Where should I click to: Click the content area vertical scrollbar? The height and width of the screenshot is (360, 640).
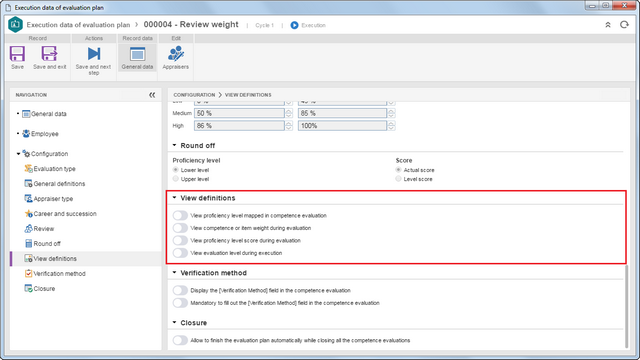(627, 306)
